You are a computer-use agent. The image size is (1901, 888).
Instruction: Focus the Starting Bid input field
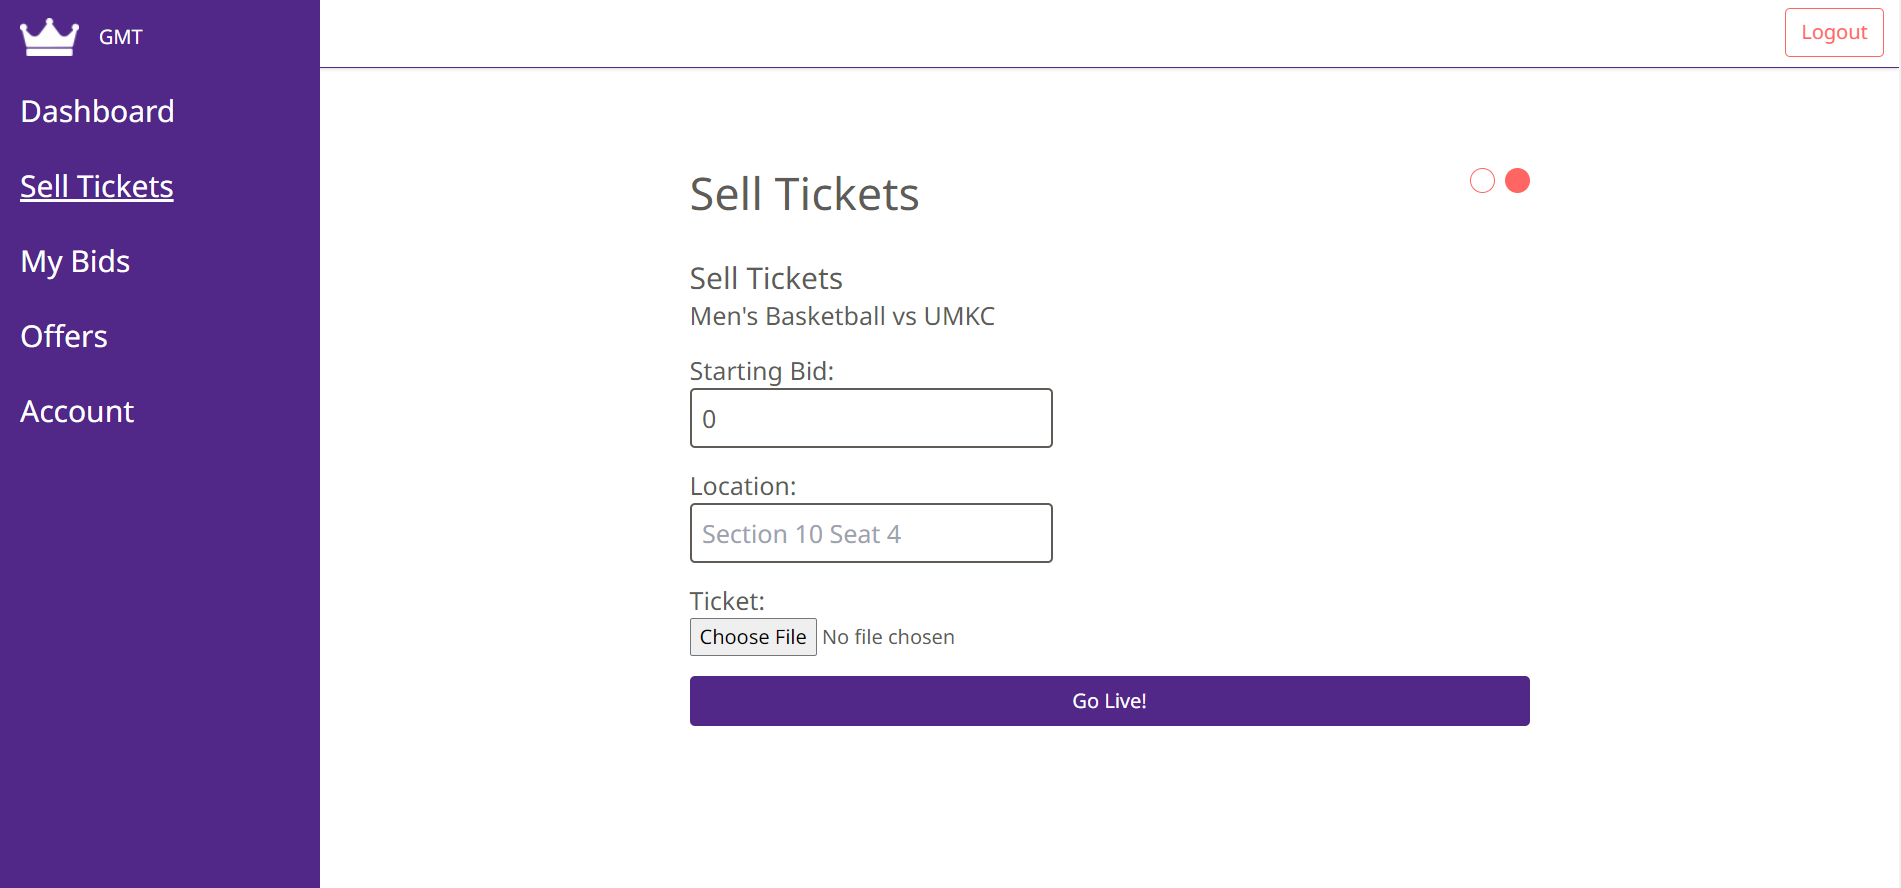point(870,418)
